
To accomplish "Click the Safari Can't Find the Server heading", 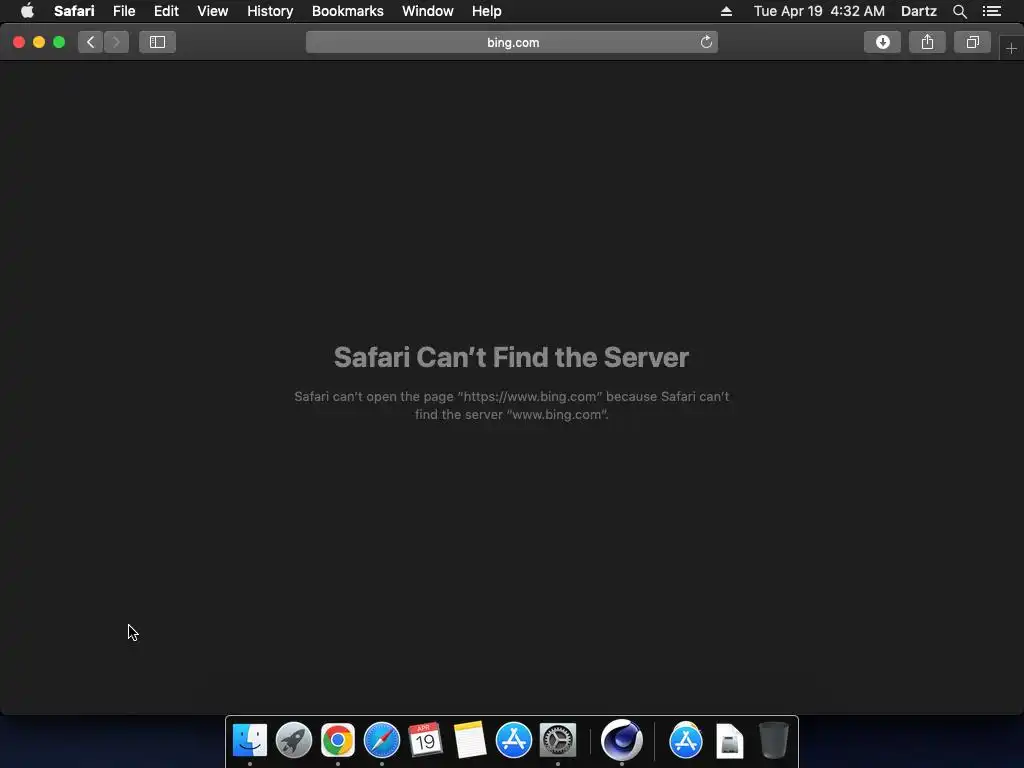I will [511, 357].
